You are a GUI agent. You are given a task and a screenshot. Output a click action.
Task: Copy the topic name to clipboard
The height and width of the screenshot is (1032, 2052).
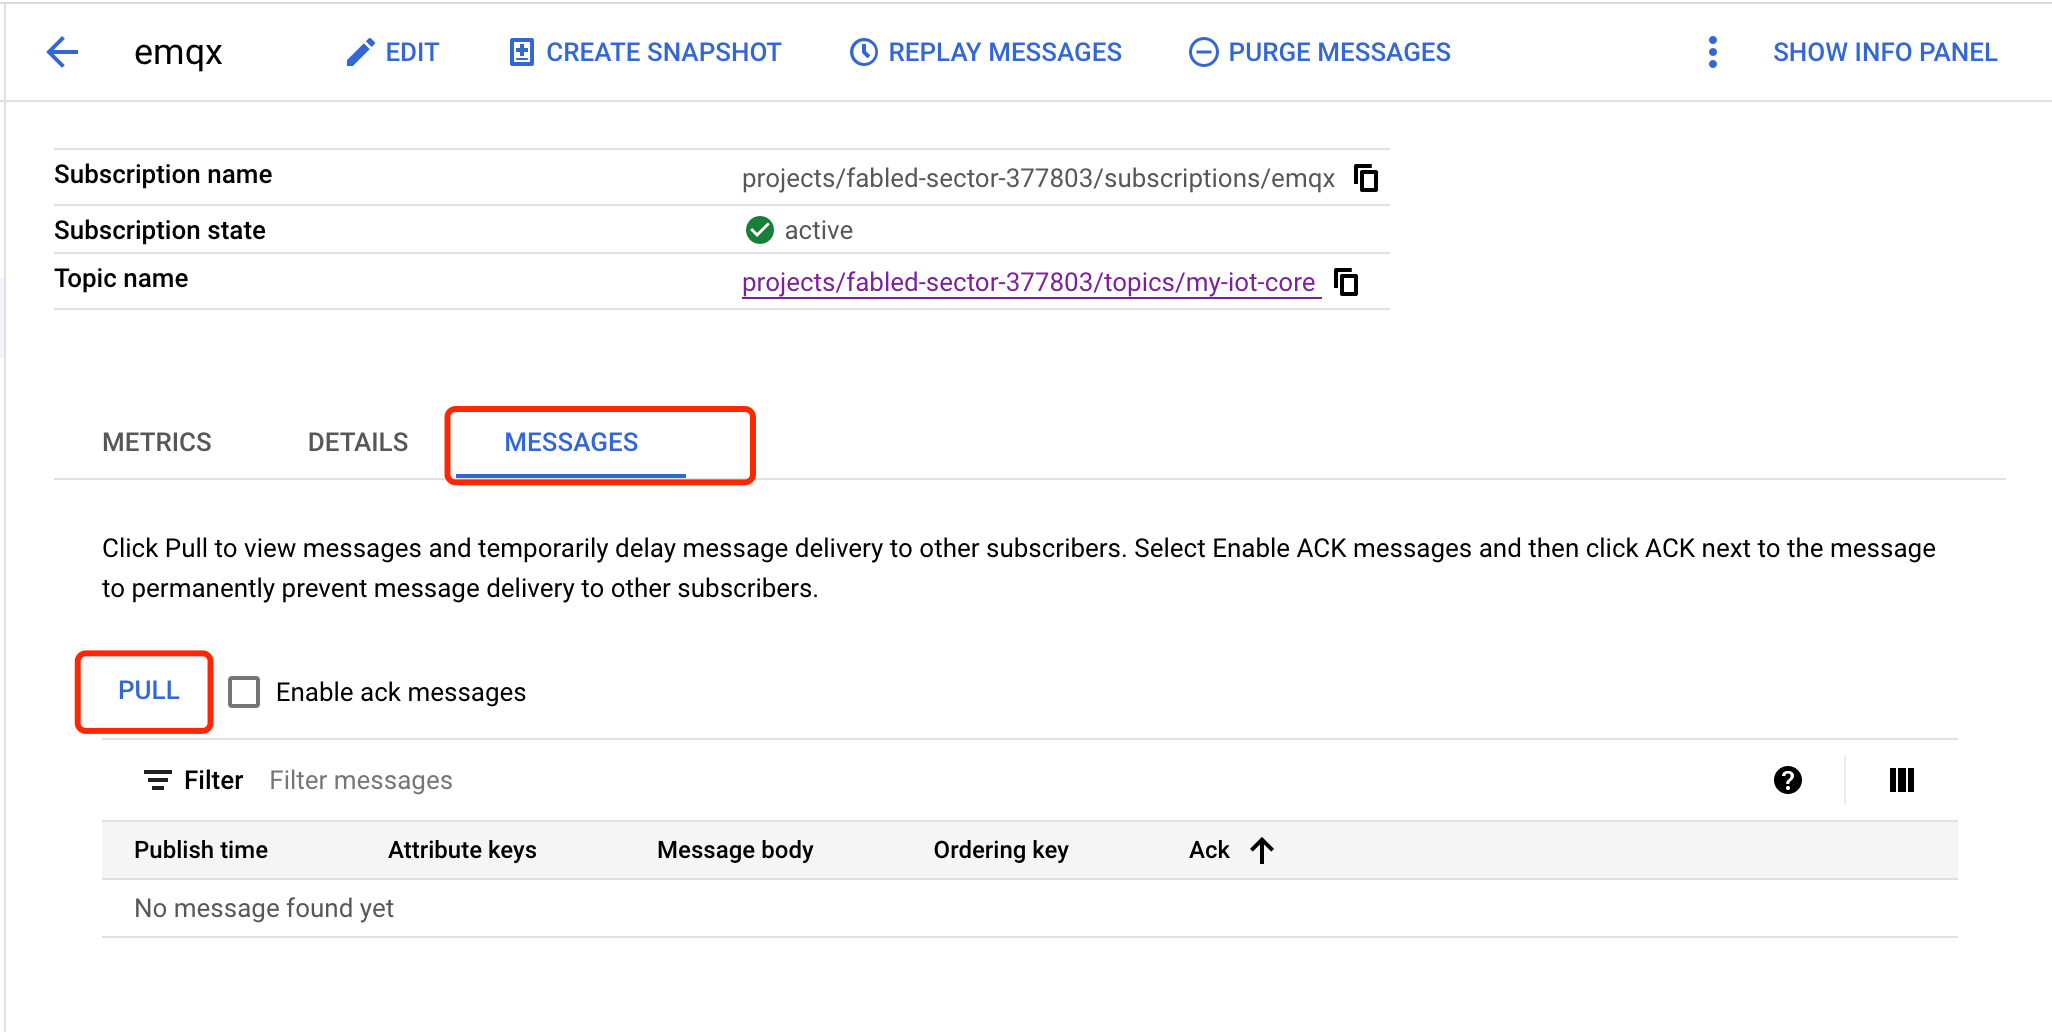point(1347,282)
